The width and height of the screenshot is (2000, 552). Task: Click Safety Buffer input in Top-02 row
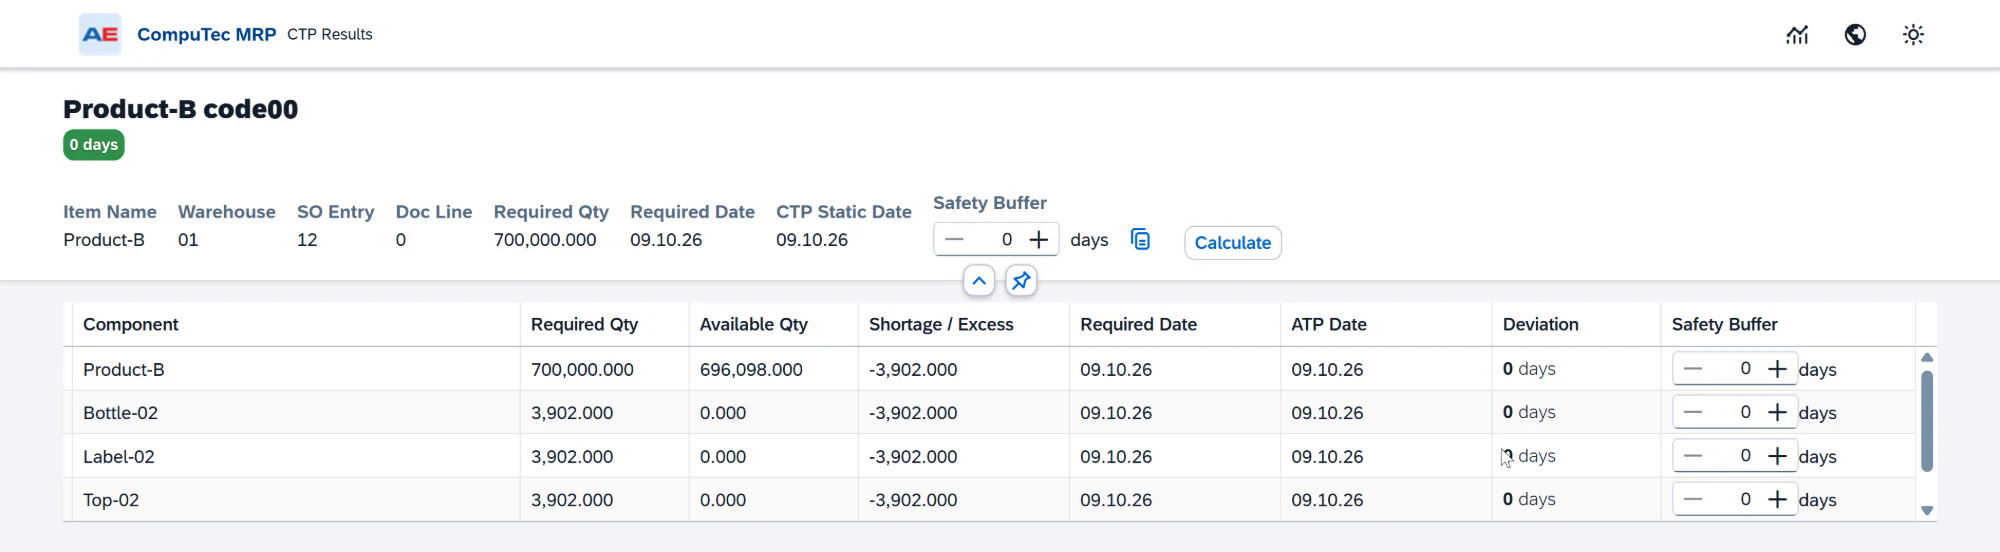pyautogui.click(x=1735, y=500)
